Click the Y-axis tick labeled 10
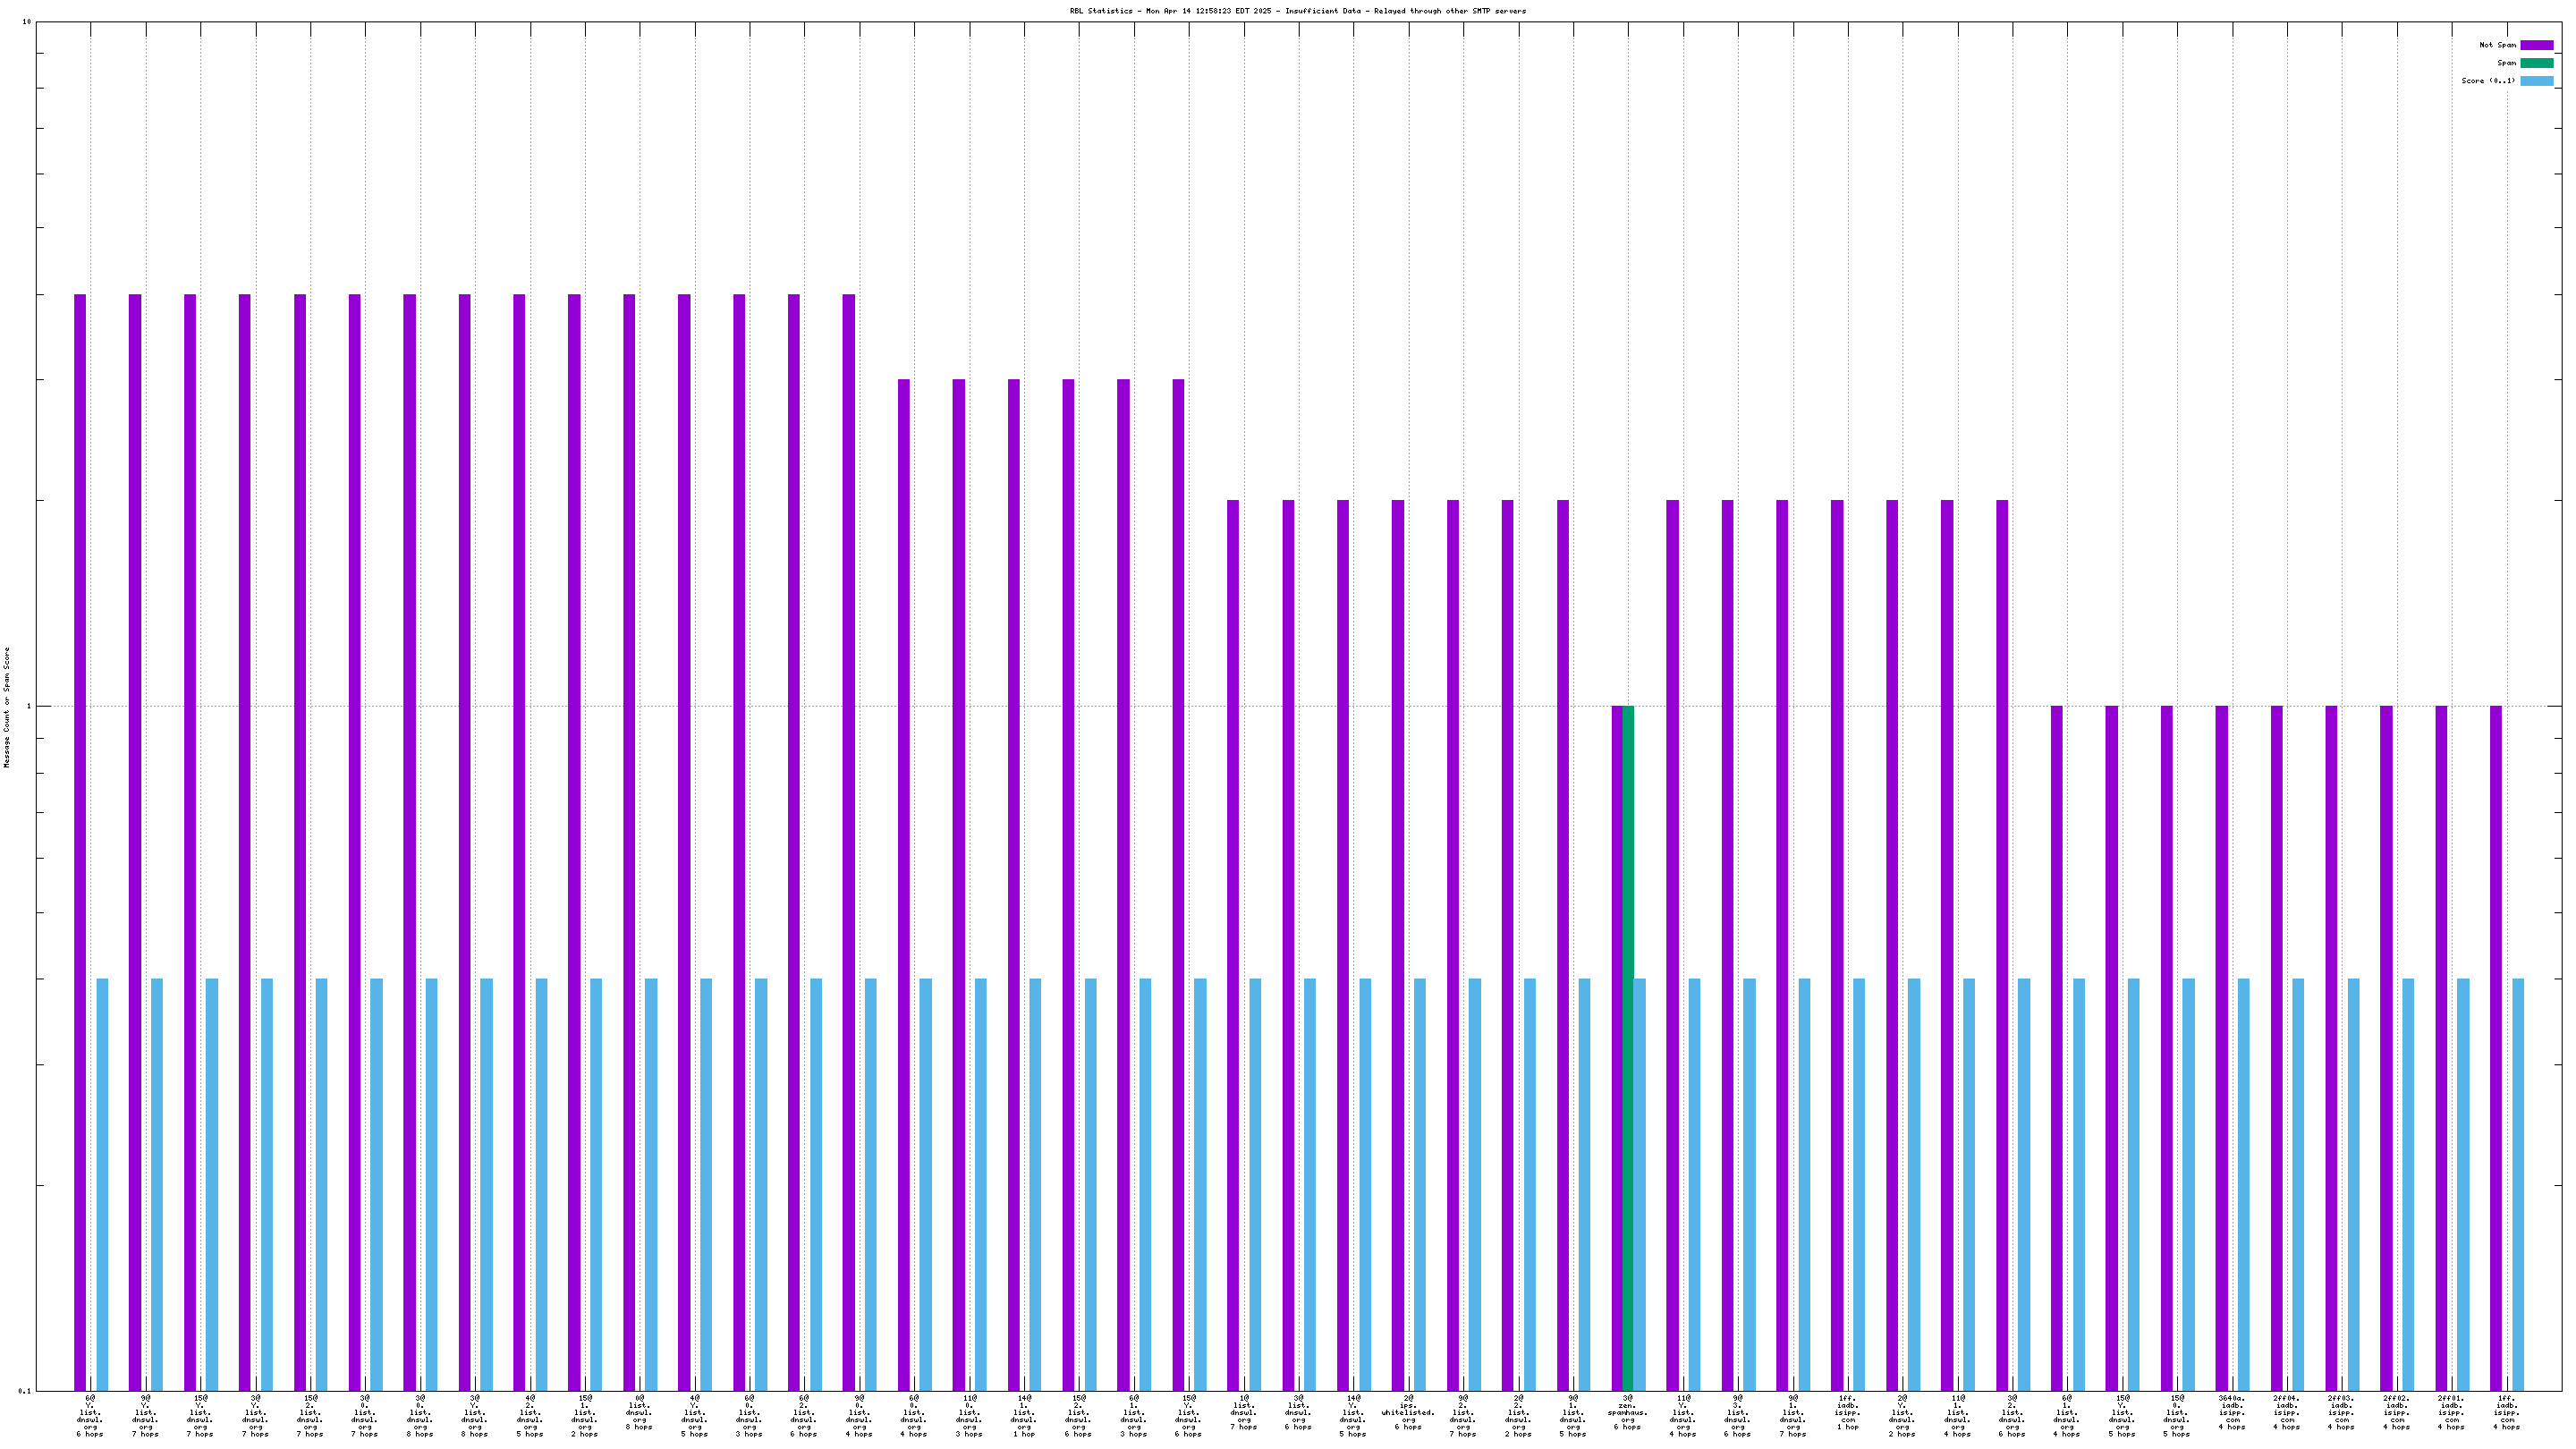 (x=26, y=22)
